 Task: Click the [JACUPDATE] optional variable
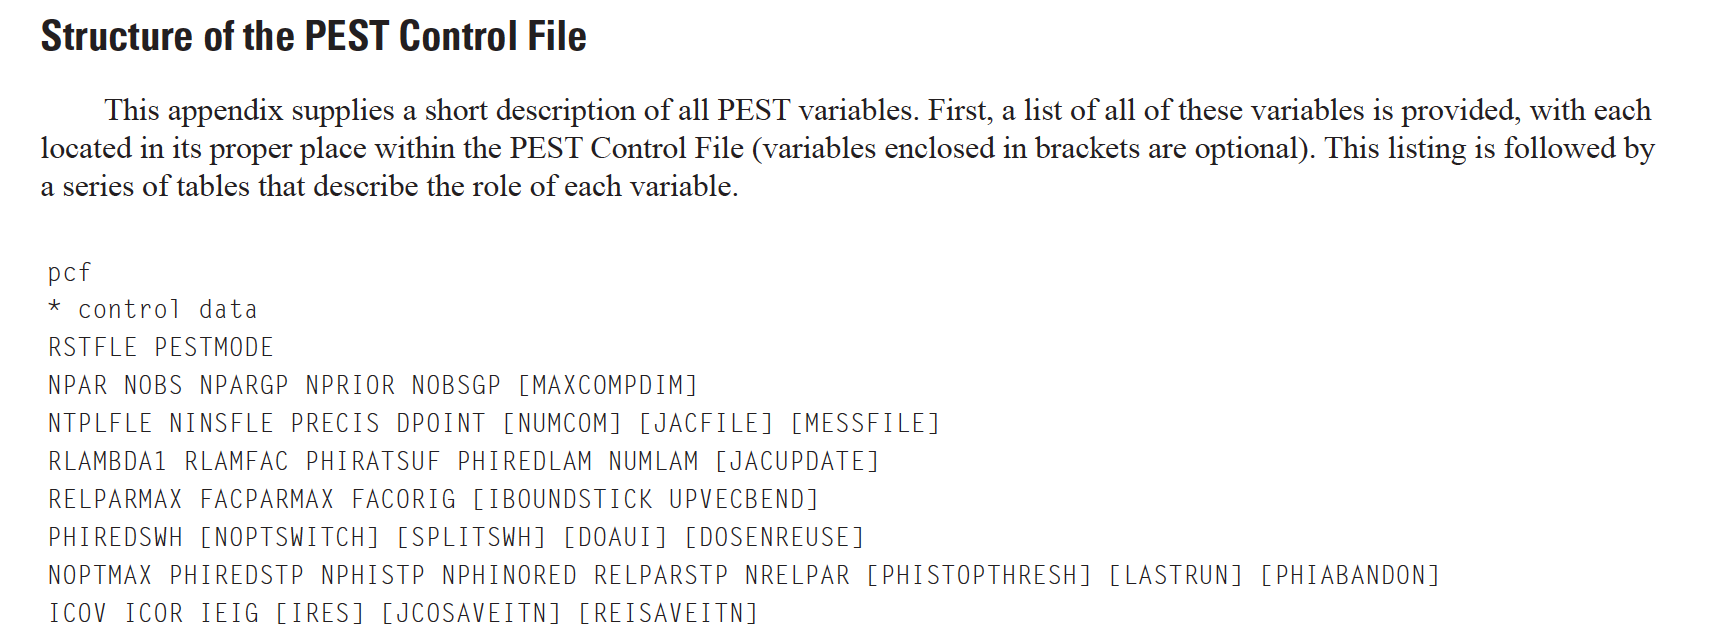pos(797,462)
